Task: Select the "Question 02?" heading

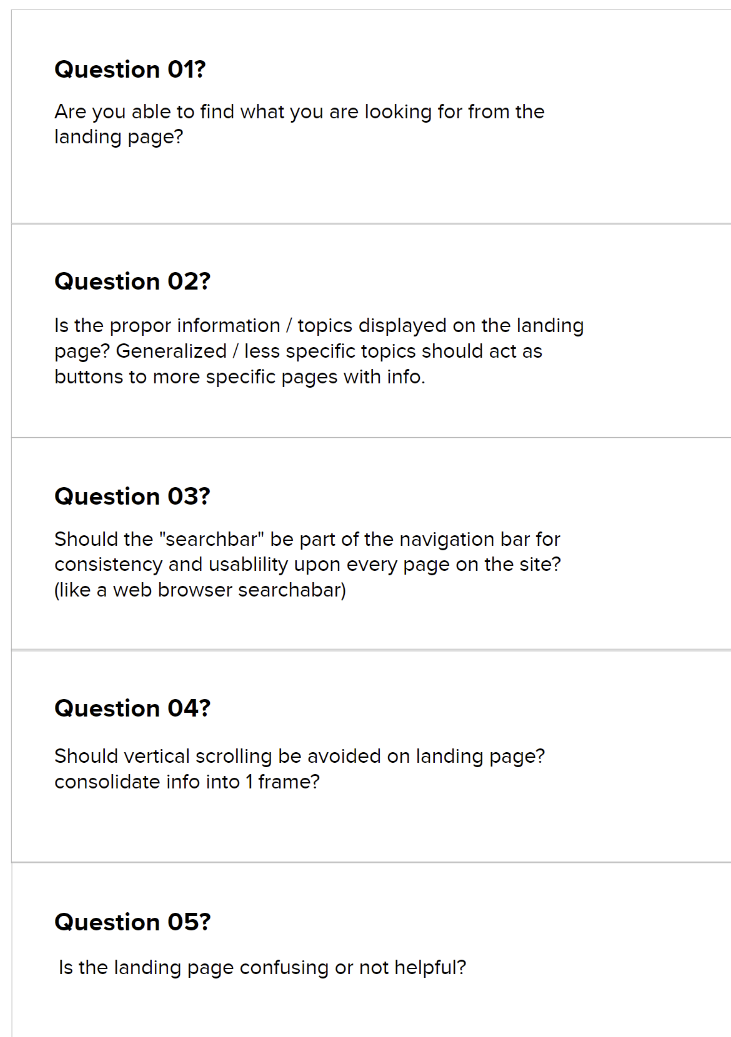Action: point(132,281)
